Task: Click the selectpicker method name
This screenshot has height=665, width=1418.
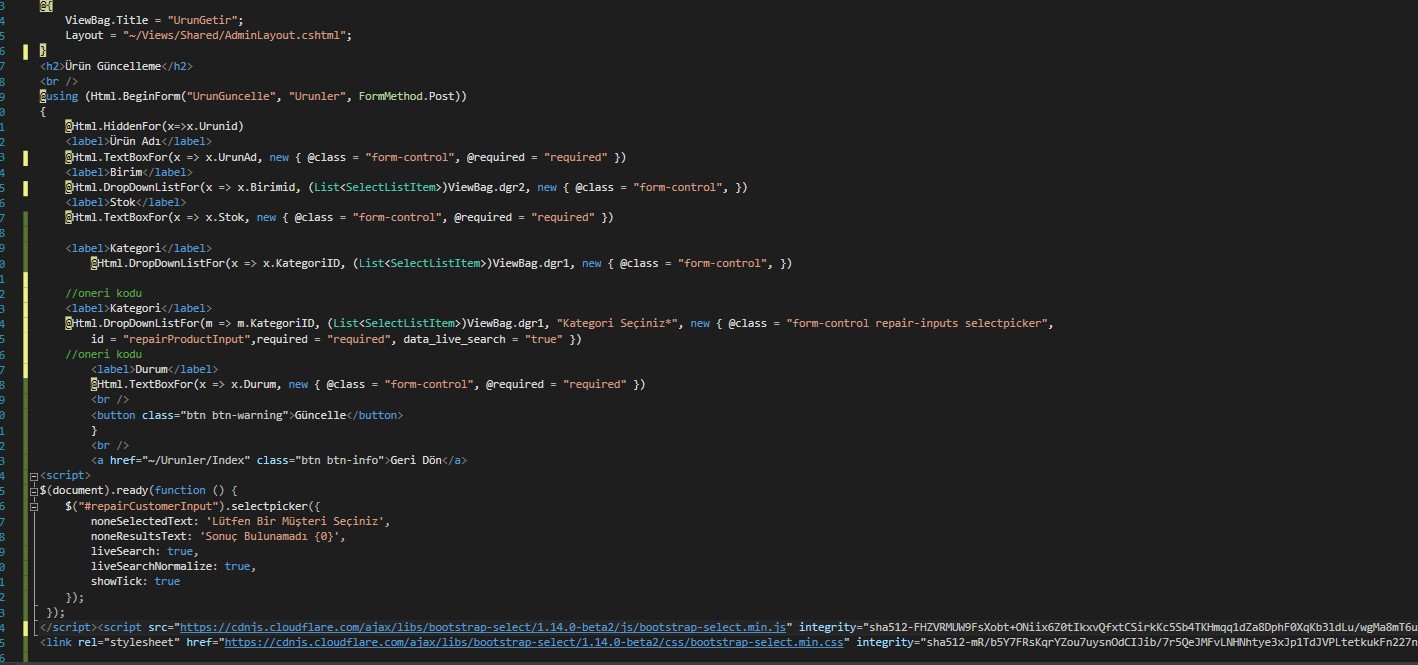Action: (271, 506)
